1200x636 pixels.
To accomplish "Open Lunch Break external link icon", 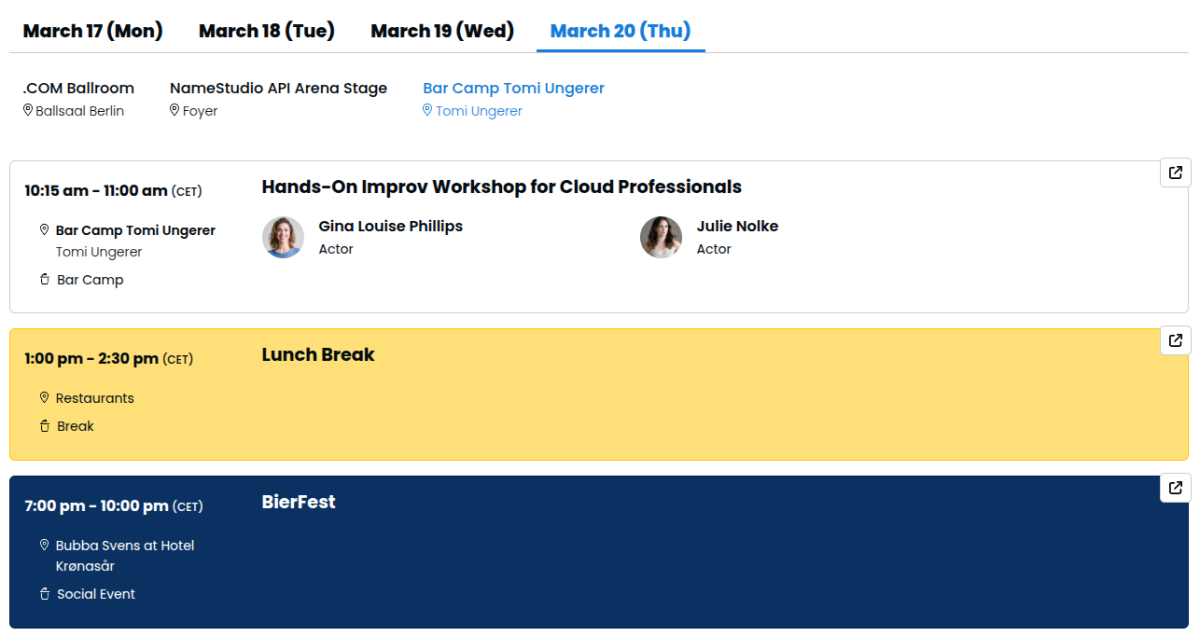I will pyautogui.click(x=1175, y=340).
